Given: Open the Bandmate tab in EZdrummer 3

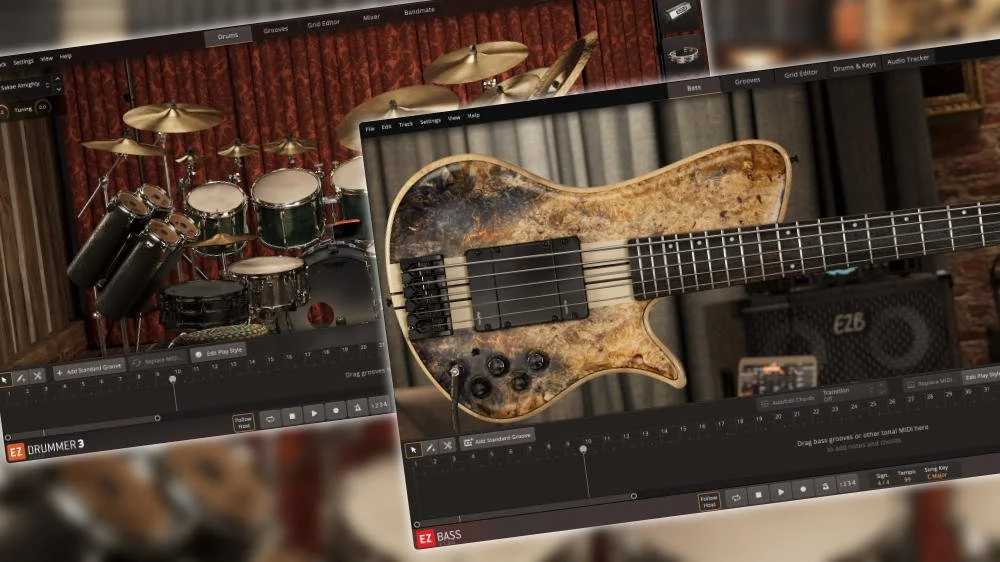Looking at the screenshot, I should click(x=419, y=11).
